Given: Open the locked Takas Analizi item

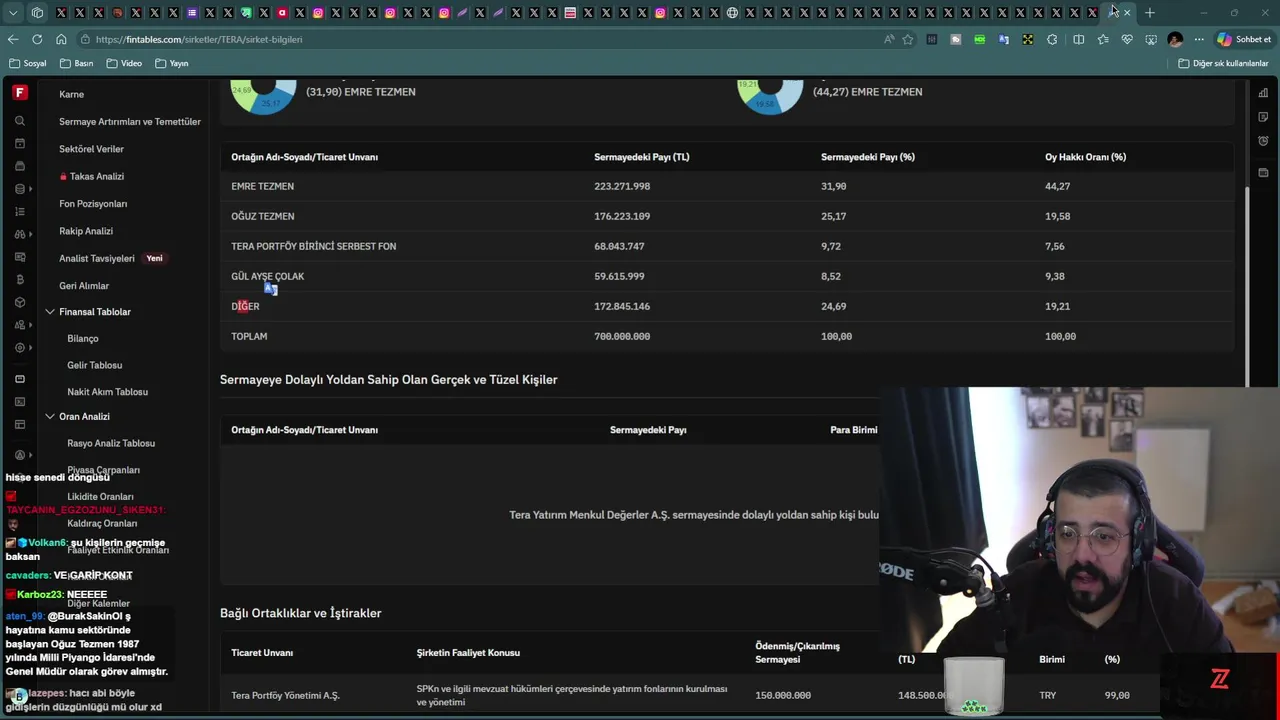Looking at the screenshot, I should (x=92, y=176).
